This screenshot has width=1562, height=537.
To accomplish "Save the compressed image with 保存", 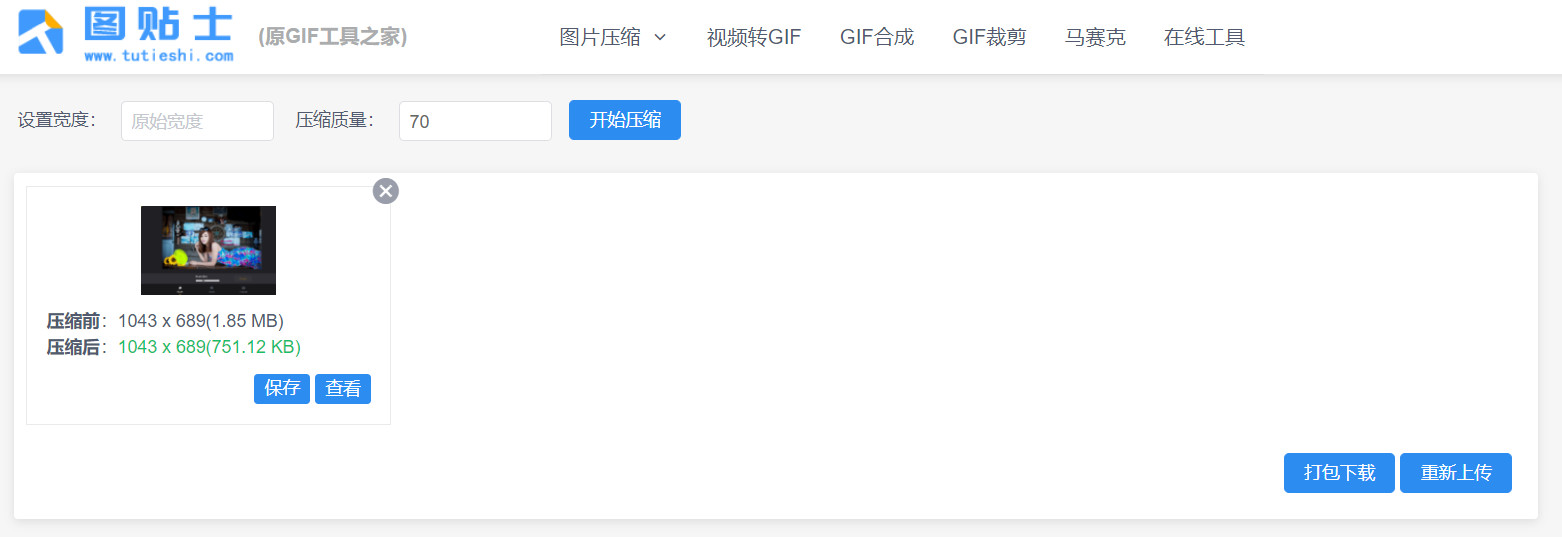I will coord(282,389).
